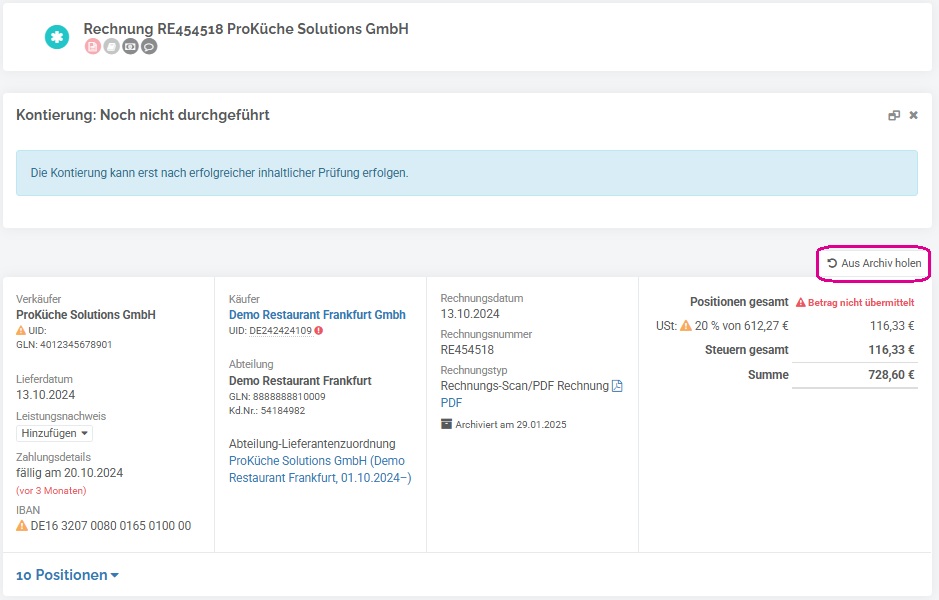Click the red alert icon beside buyer UID
Screen dimensions: 939x600
(x=319, y=331)
